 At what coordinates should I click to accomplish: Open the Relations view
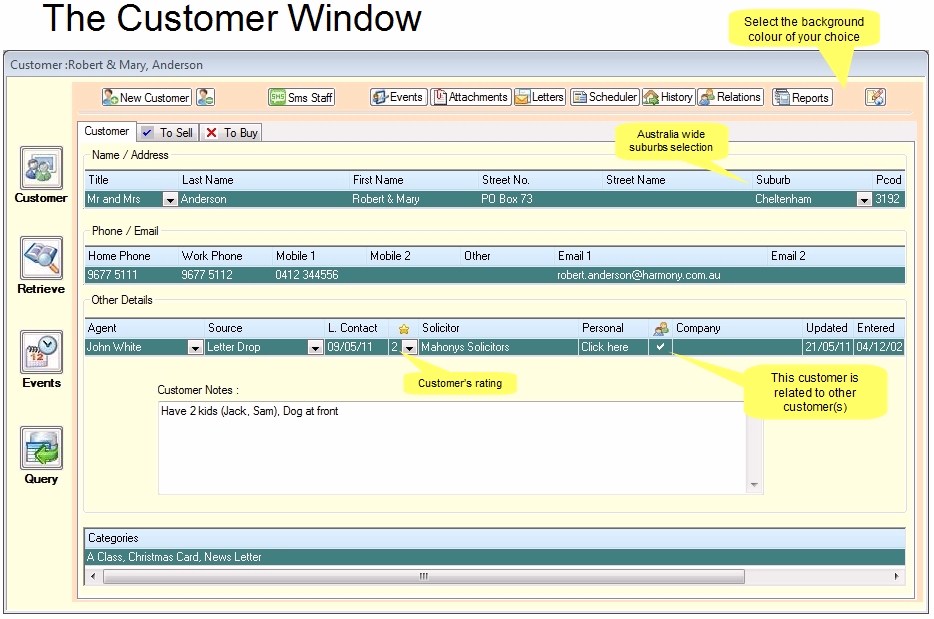[x=729, y=97]
